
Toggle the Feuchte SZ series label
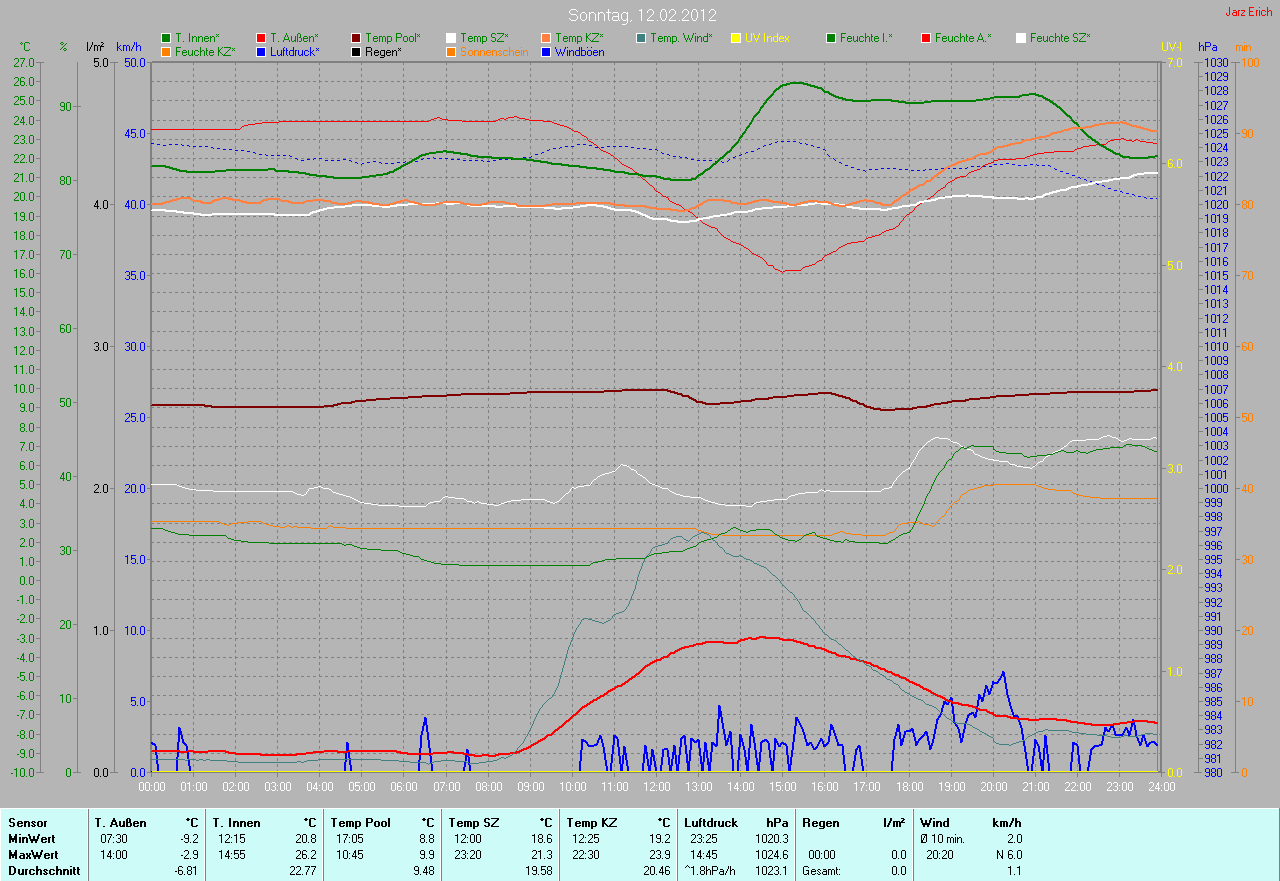1059,38
